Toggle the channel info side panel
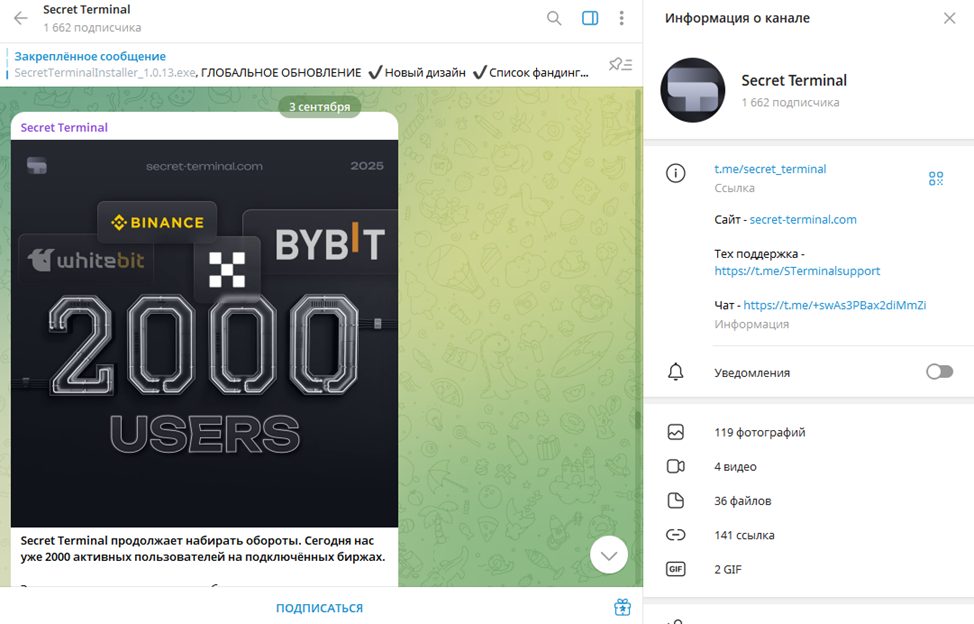This screenshot has height=624, width=974. 589,18
